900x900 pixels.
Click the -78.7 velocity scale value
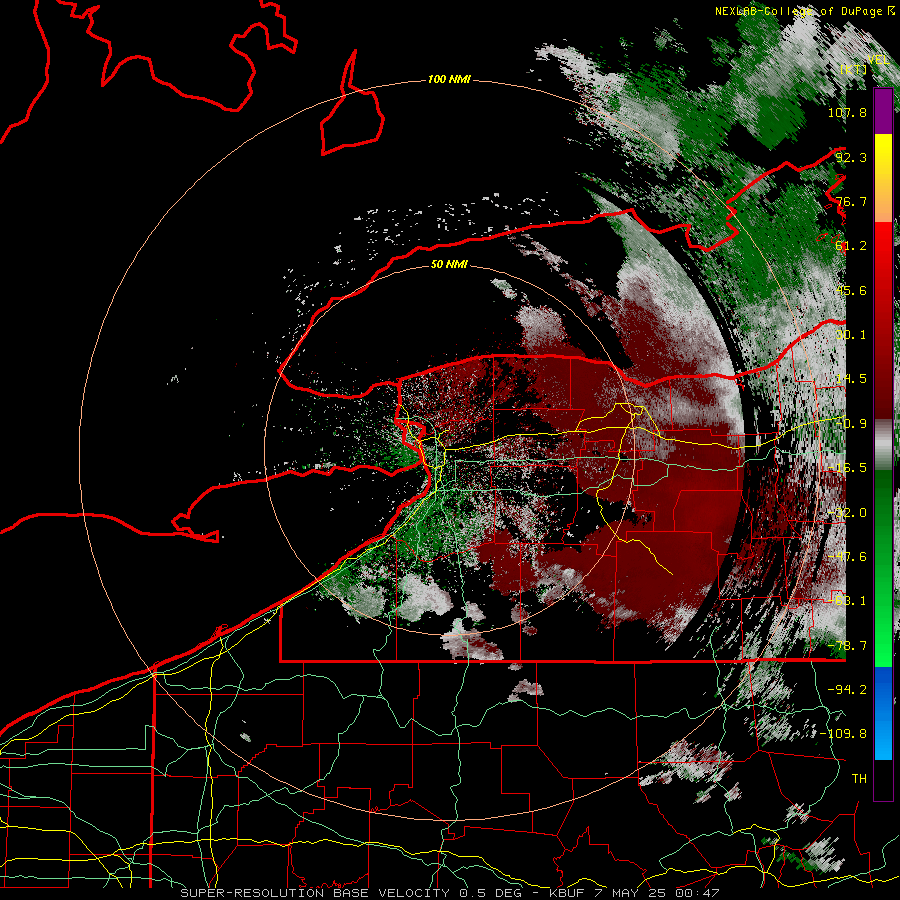(x=847, y=646)
